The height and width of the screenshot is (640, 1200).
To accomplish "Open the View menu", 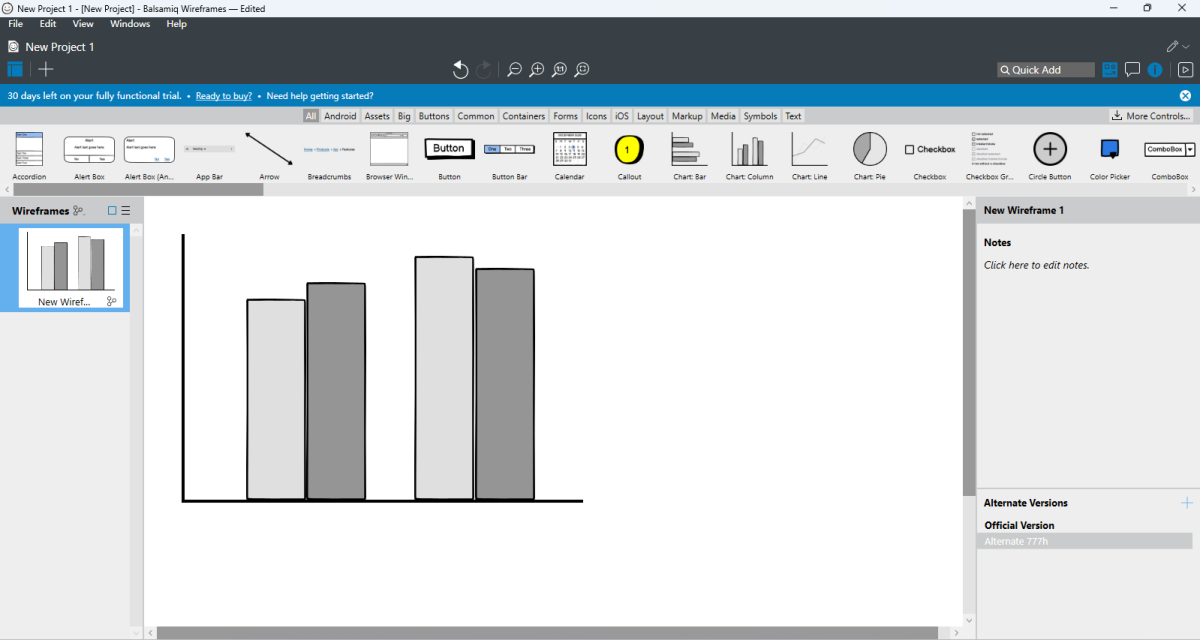I will point(83,24).
